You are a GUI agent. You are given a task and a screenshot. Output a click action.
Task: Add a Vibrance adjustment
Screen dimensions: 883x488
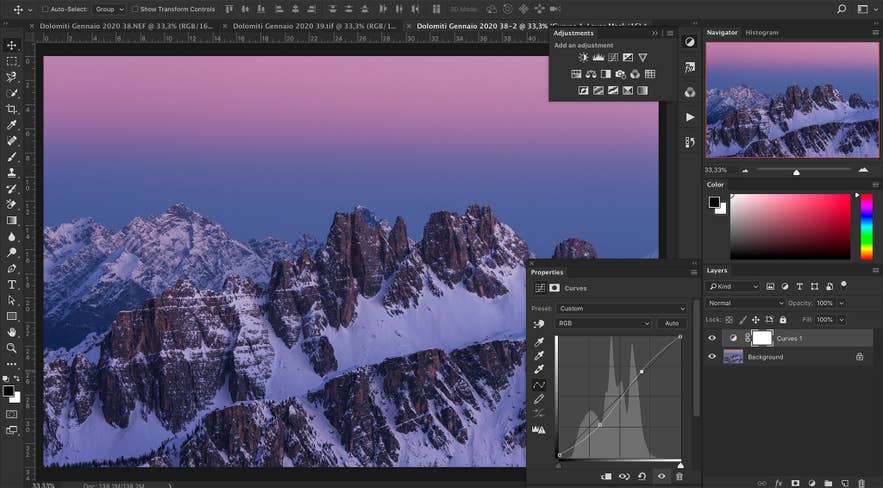[x=643, y=57]
